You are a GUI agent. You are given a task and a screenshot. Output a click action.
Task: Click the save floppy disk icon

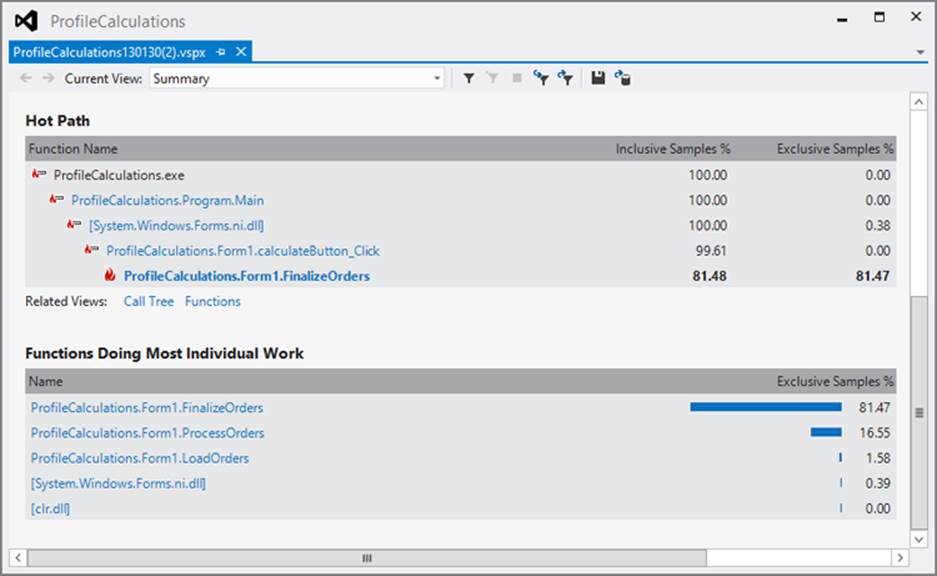598,78
